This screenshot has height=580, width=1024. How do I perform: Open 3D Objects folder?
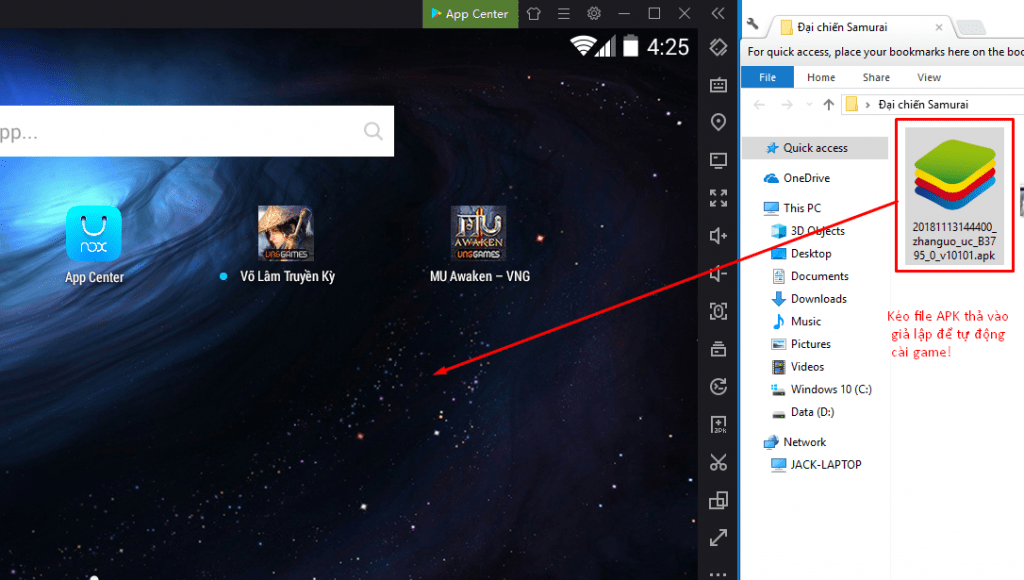818,231
